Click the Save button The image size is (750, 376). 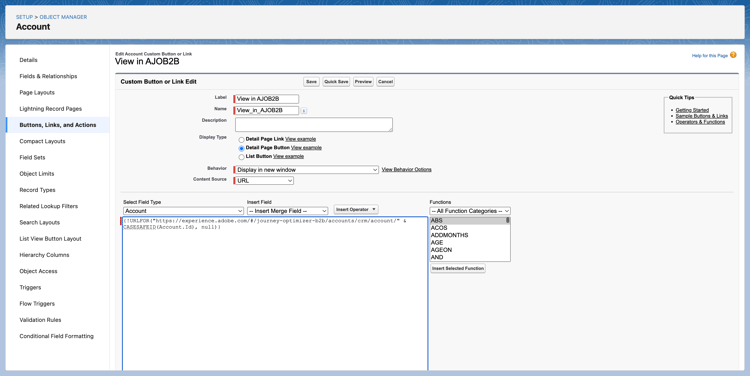click(x=311, y=82)
